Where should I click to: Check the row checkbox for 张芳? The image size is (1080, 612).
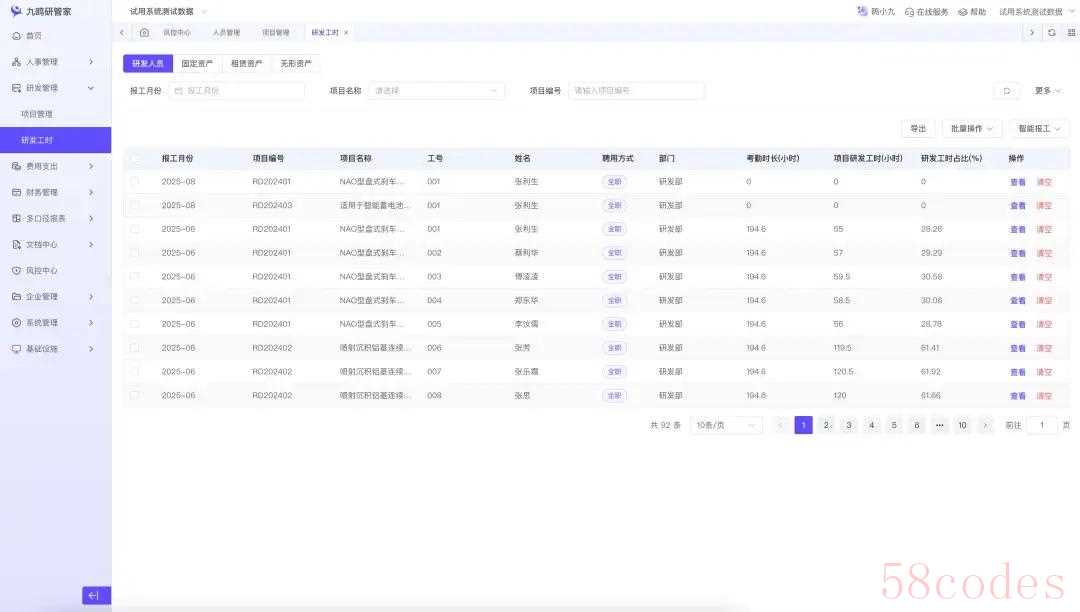[x=135, y=348]
